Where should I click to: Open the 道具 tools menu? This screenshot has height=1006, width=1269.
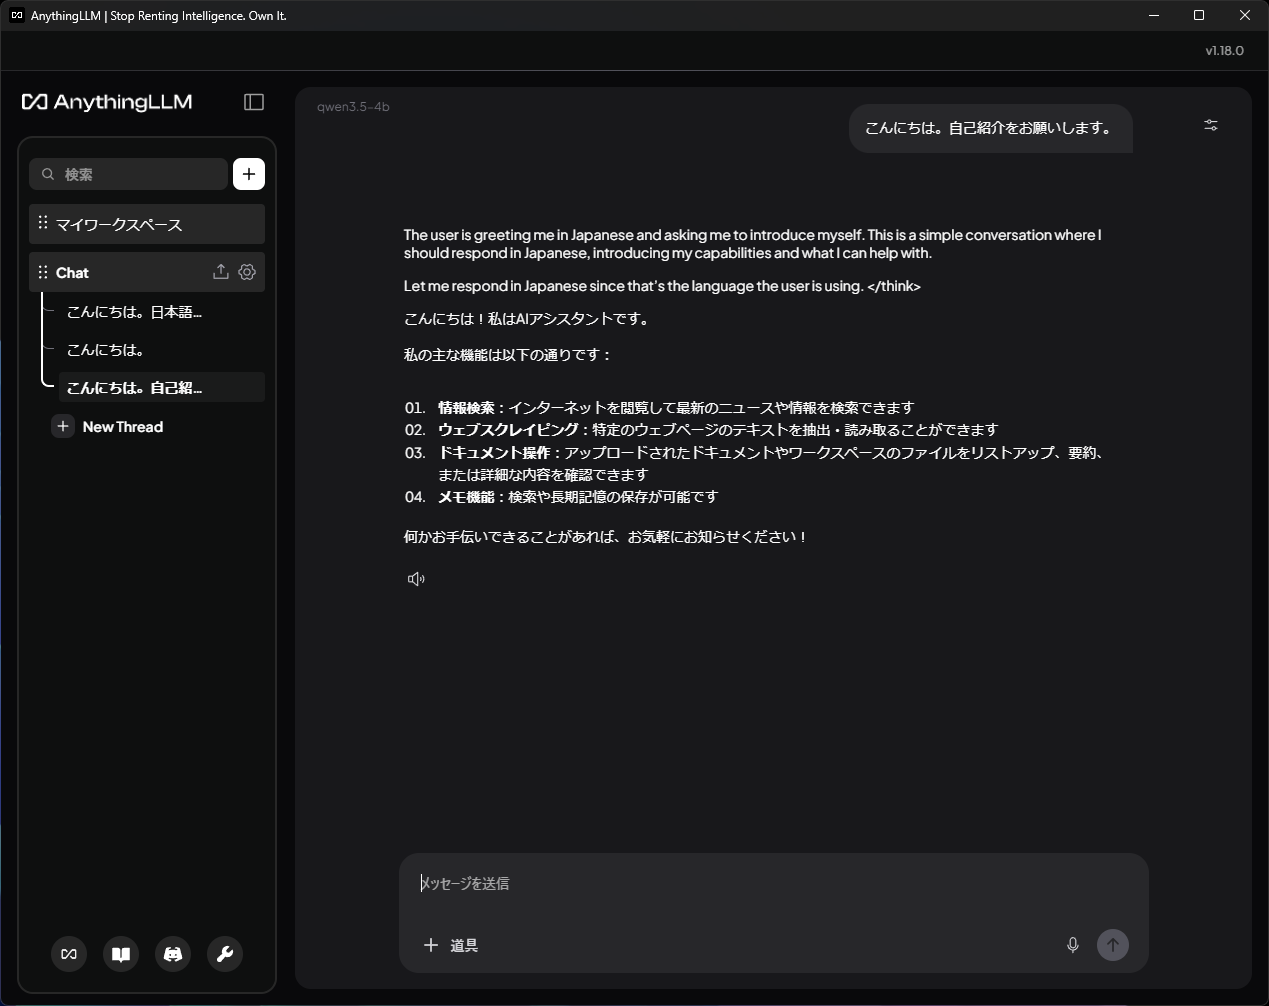click(451, 945)
